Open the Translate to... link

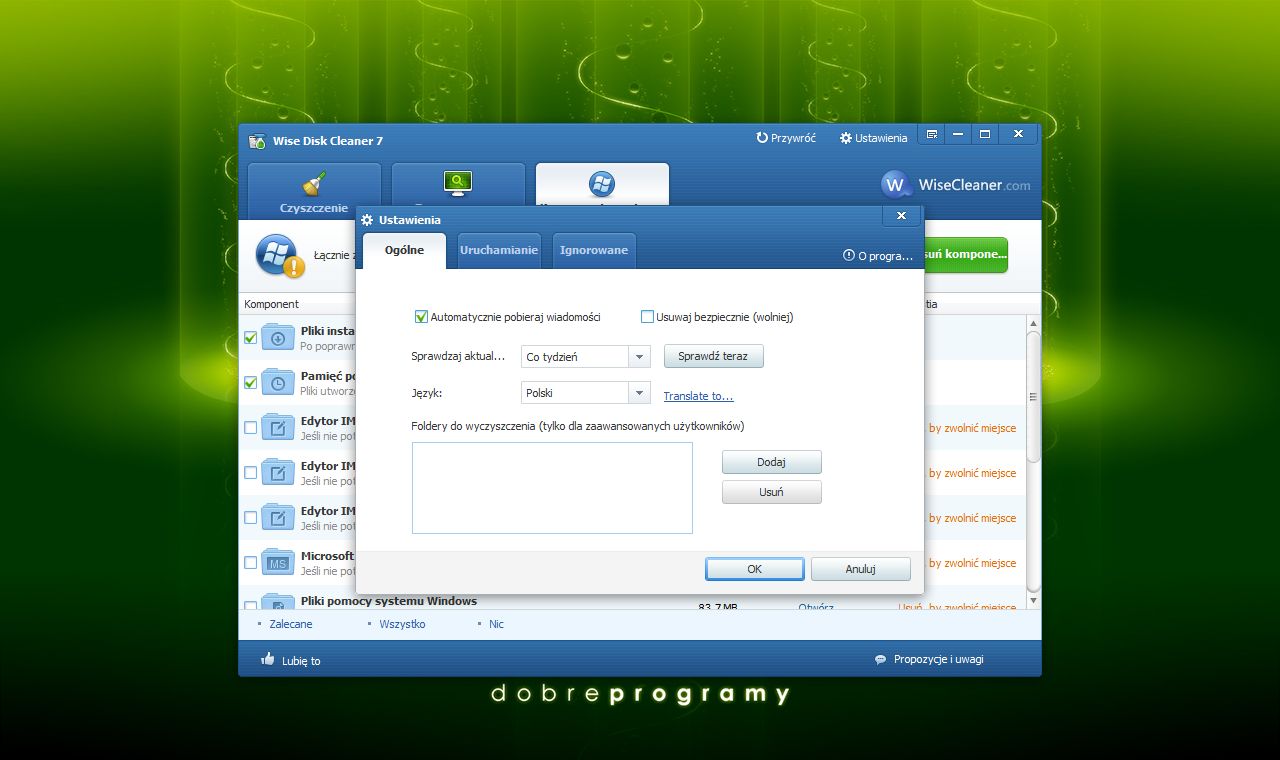point(698,396)
